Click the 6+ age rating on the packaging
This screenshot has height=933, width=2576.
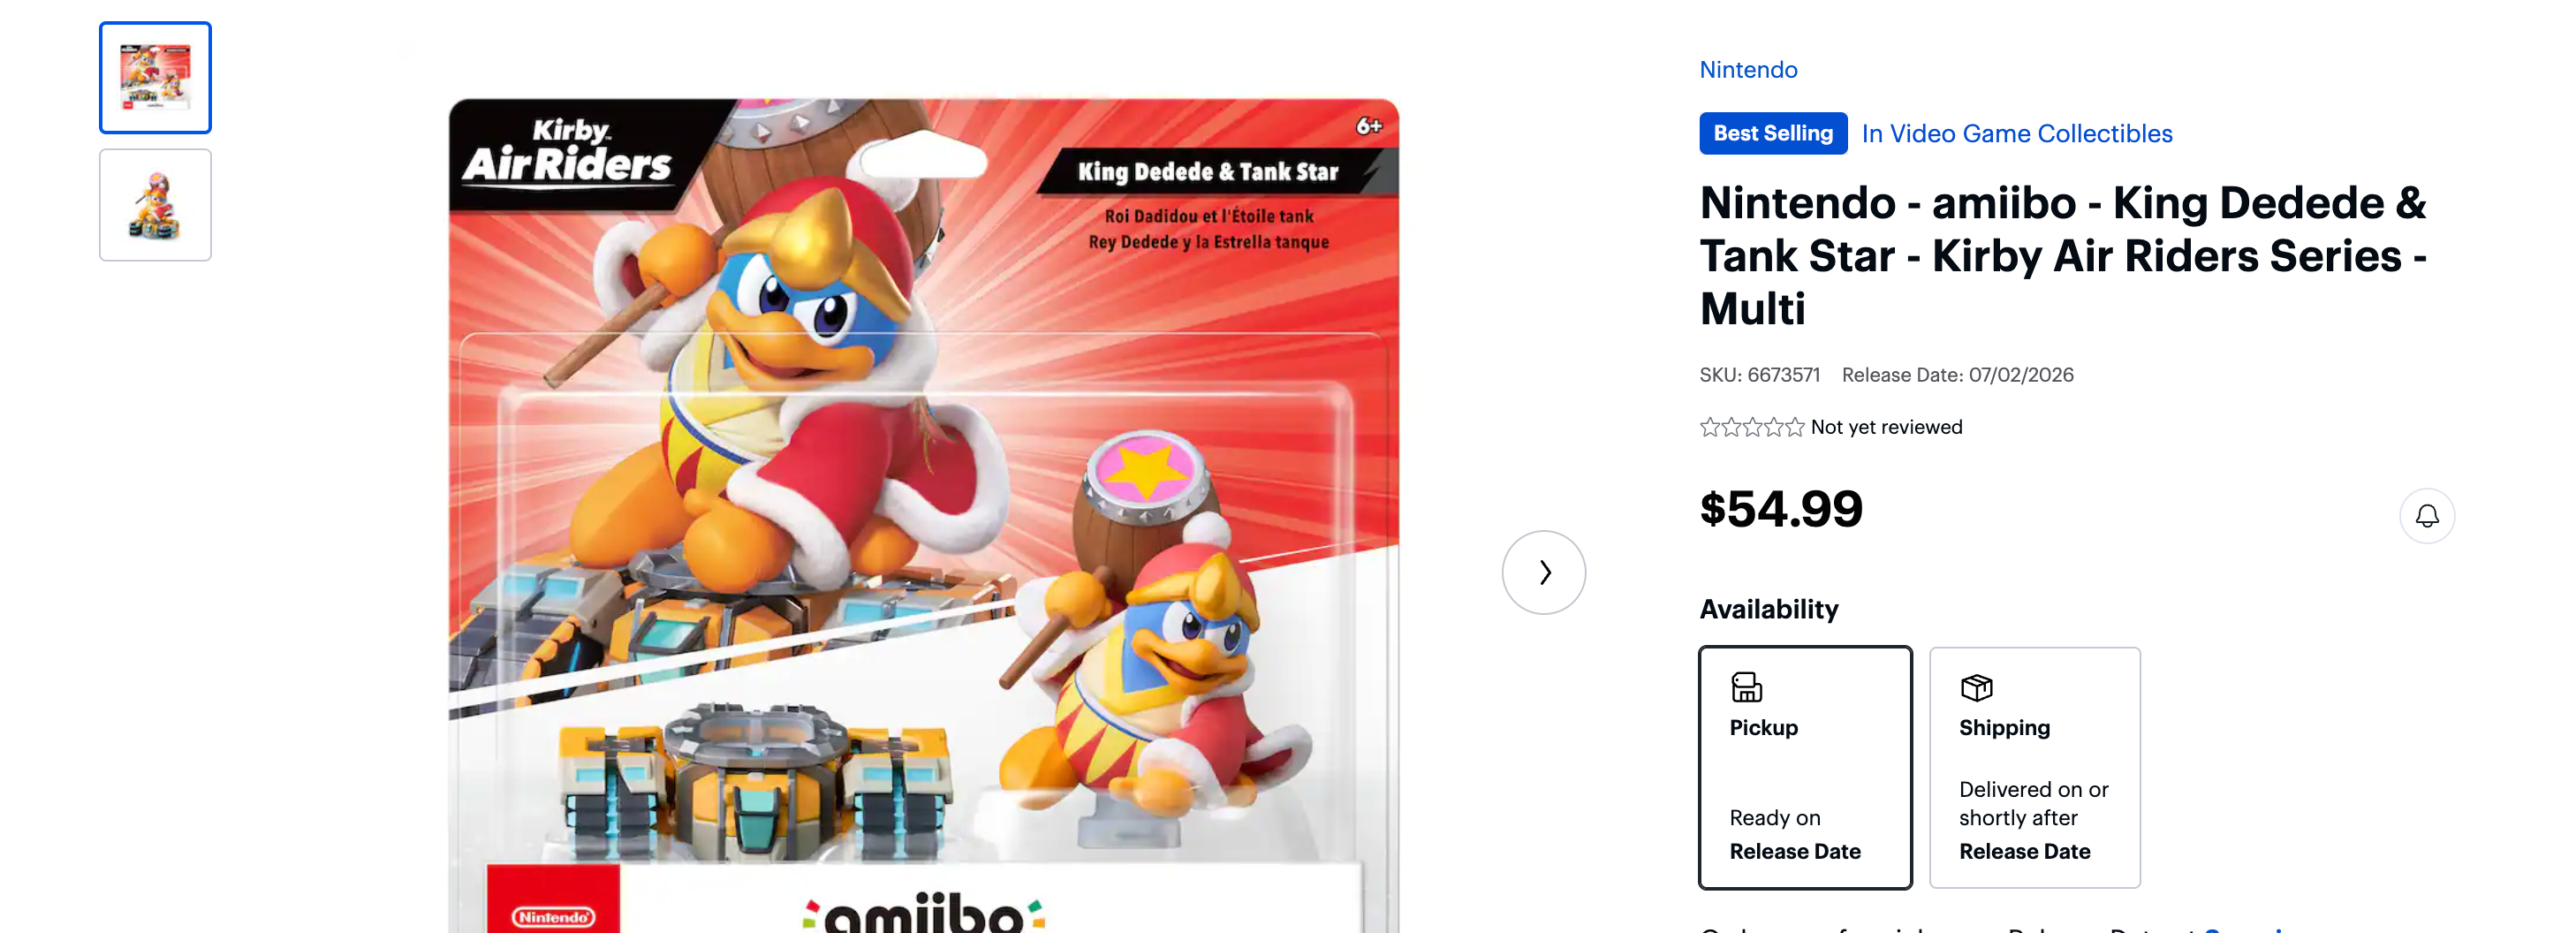pos(1368,126)
